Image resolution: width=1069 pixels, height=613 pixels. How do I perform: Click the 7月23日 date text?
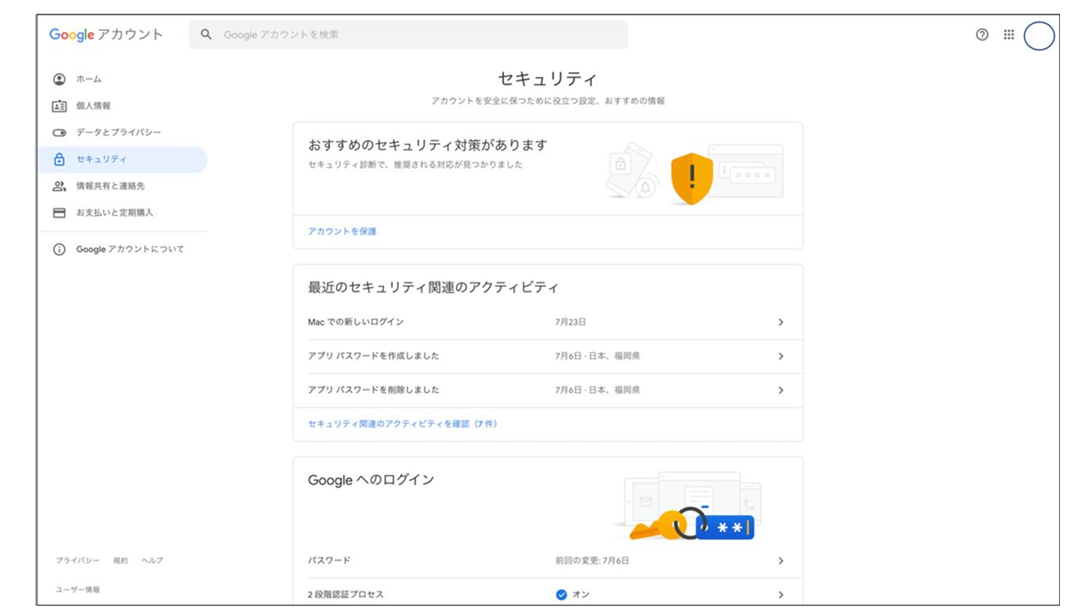571,322
